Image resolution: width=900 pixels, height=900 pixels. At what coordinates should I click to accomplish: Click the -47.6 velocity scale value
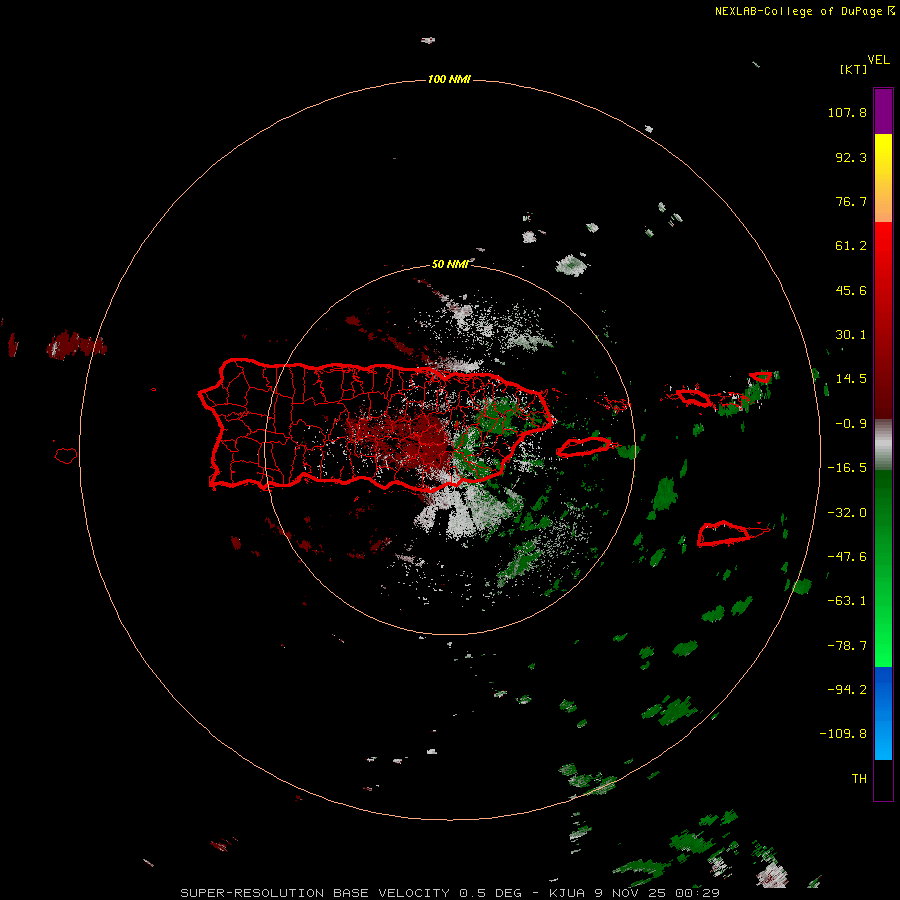(847, 557)
